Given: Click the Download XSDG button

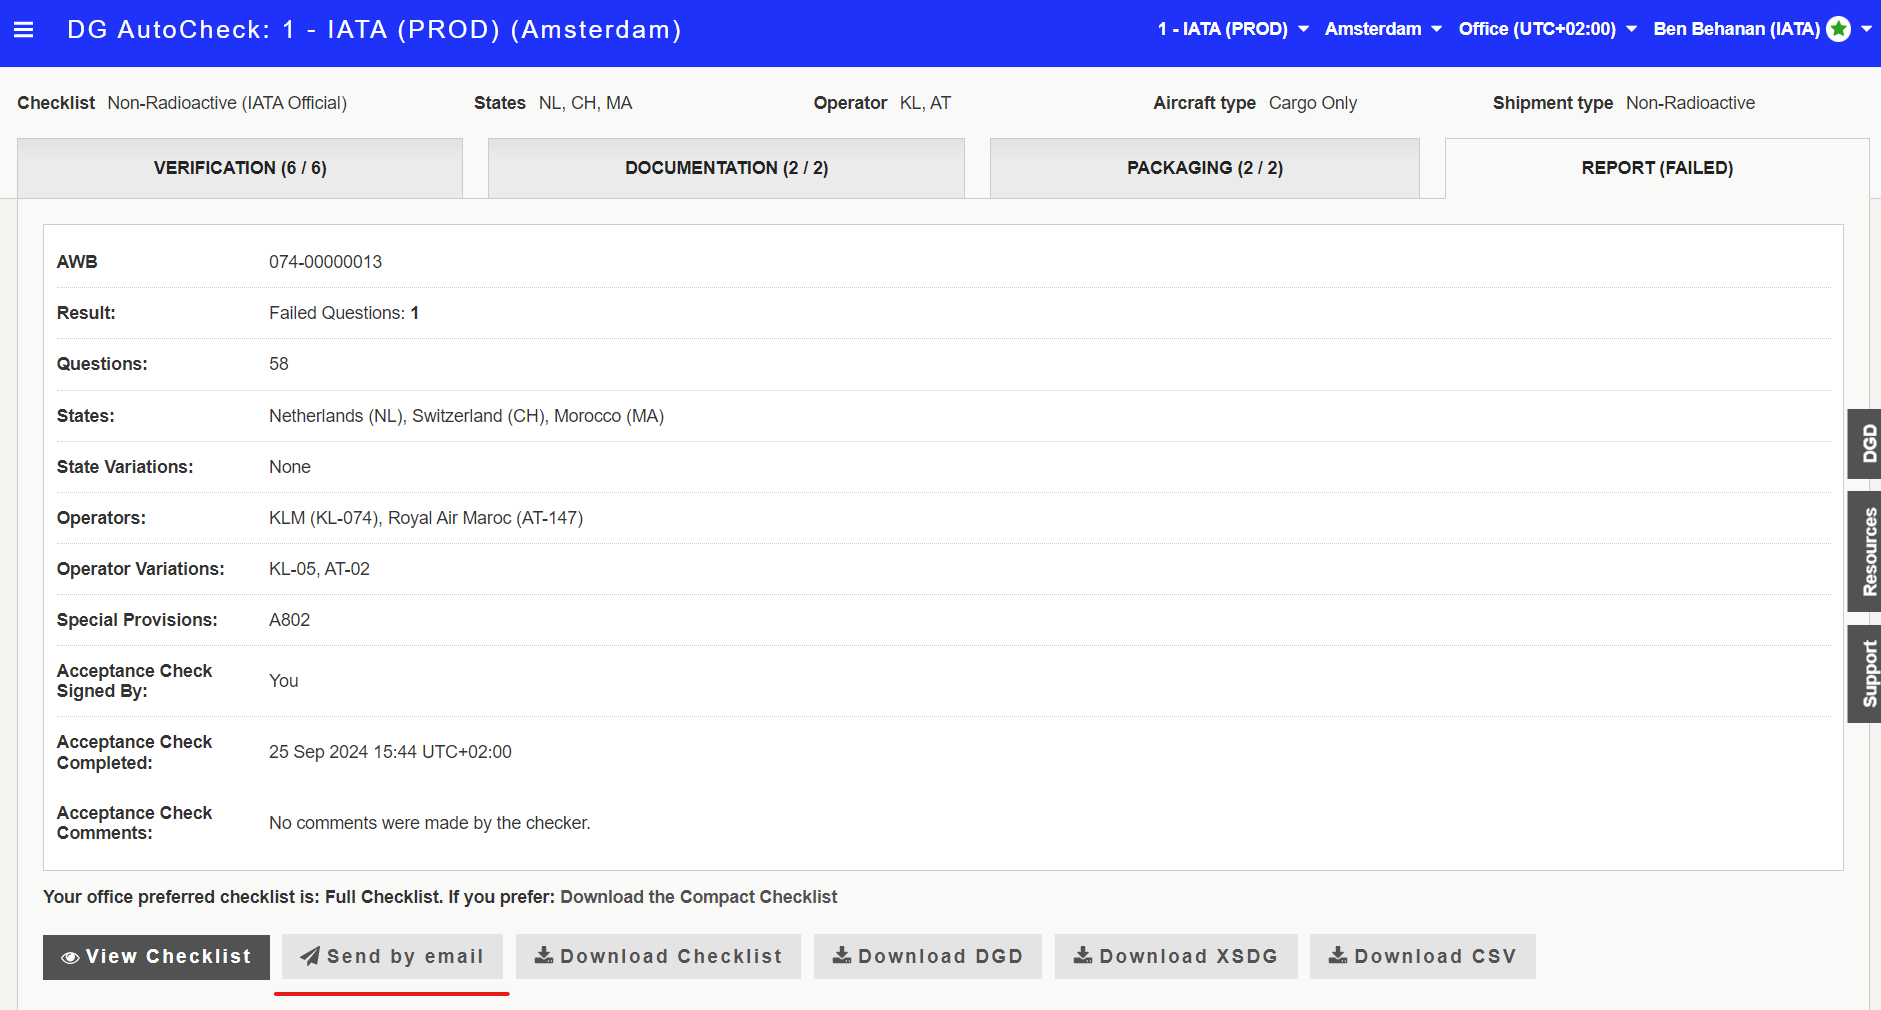Looking at the screenshot, I should coord(1176,957).
